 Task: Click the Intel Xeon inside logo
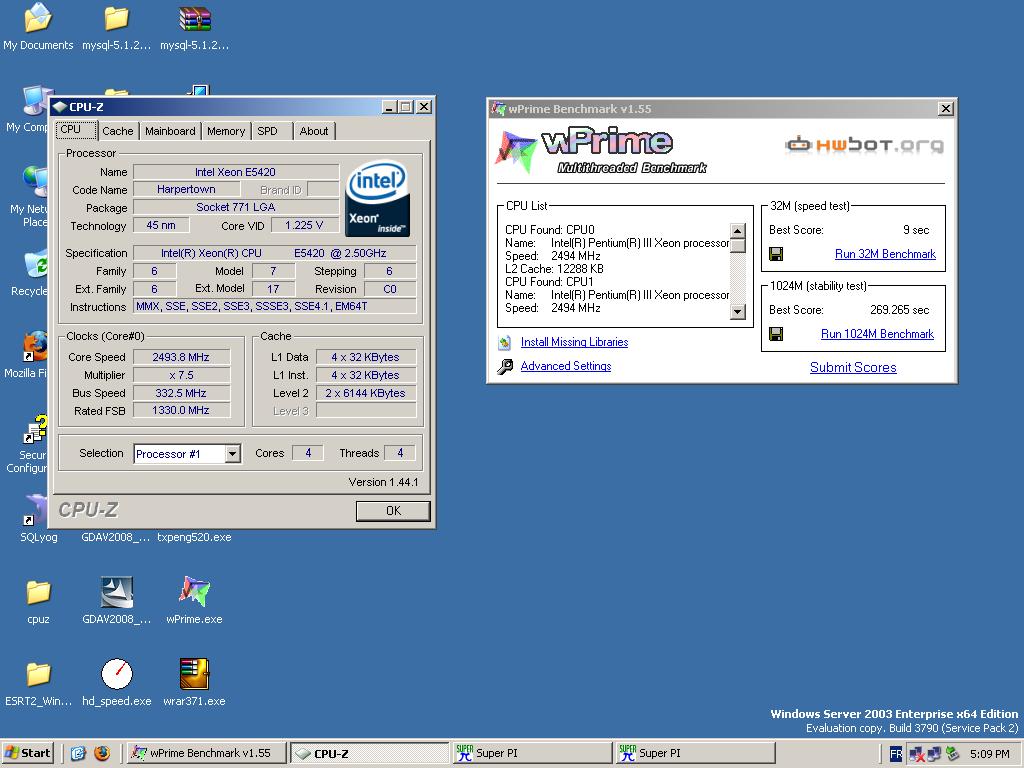coord(377,199)
